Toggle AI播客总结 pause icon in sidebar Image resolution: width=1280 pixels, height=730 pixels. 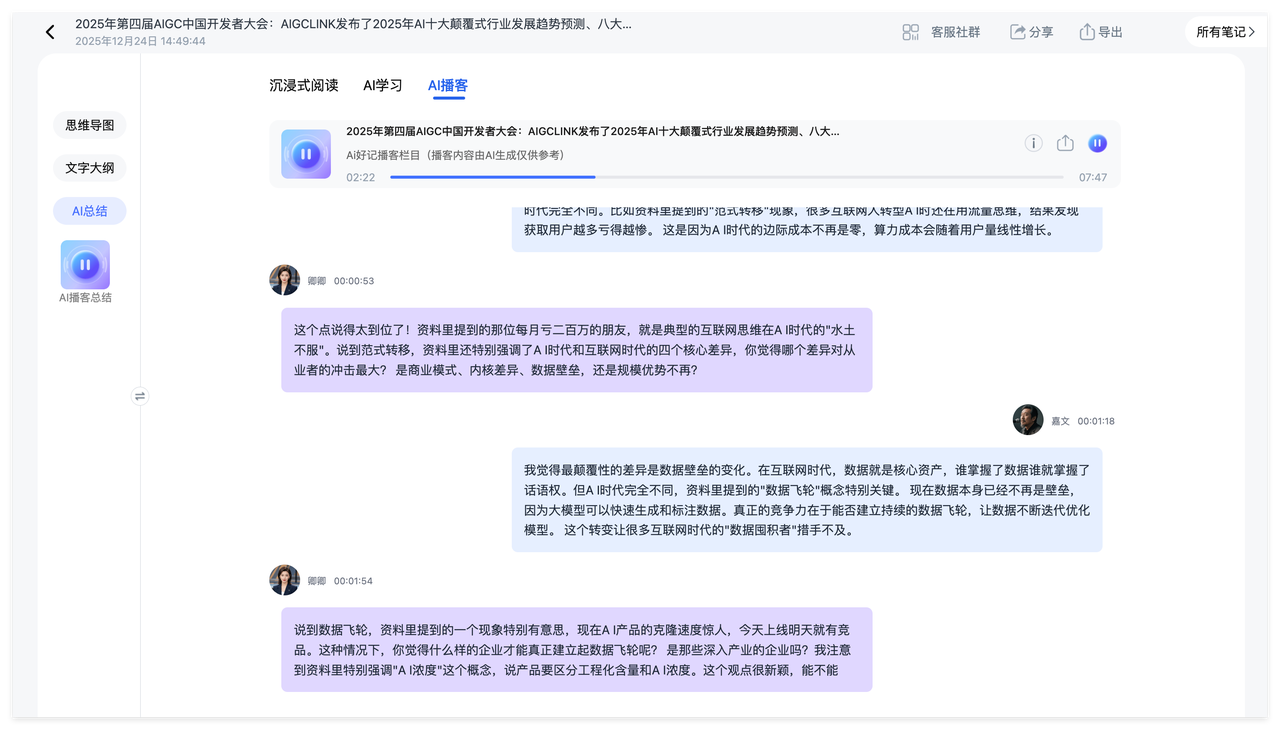click(x=85, y=265)
